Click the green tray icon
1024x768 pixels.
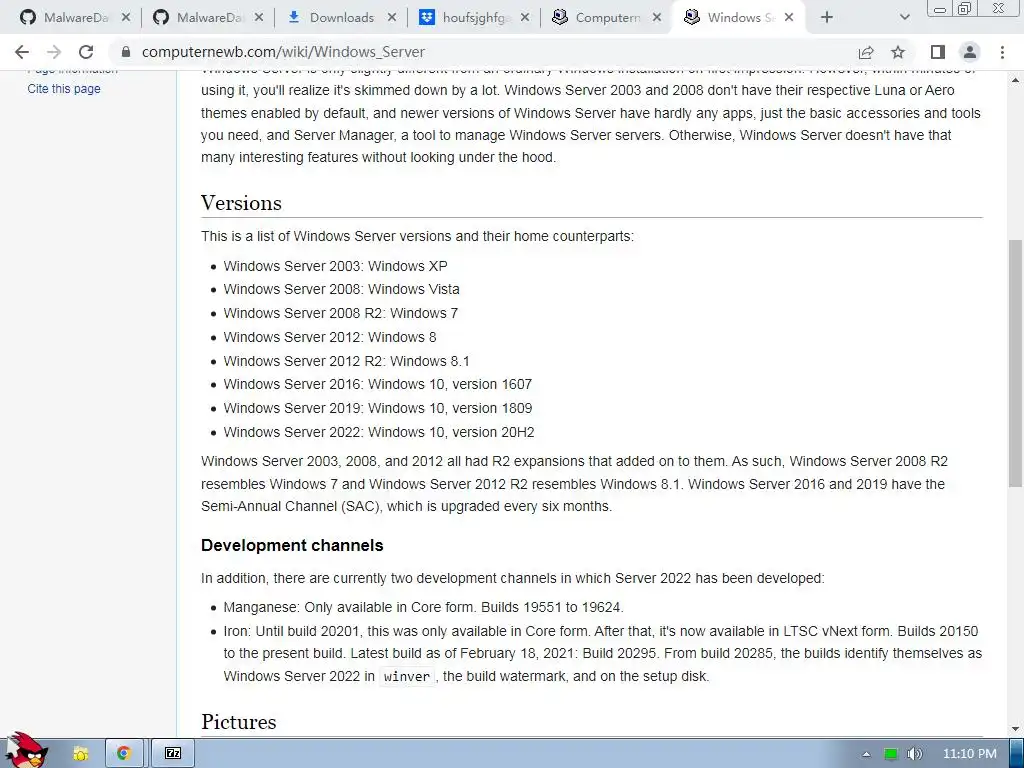pos(890,754)
